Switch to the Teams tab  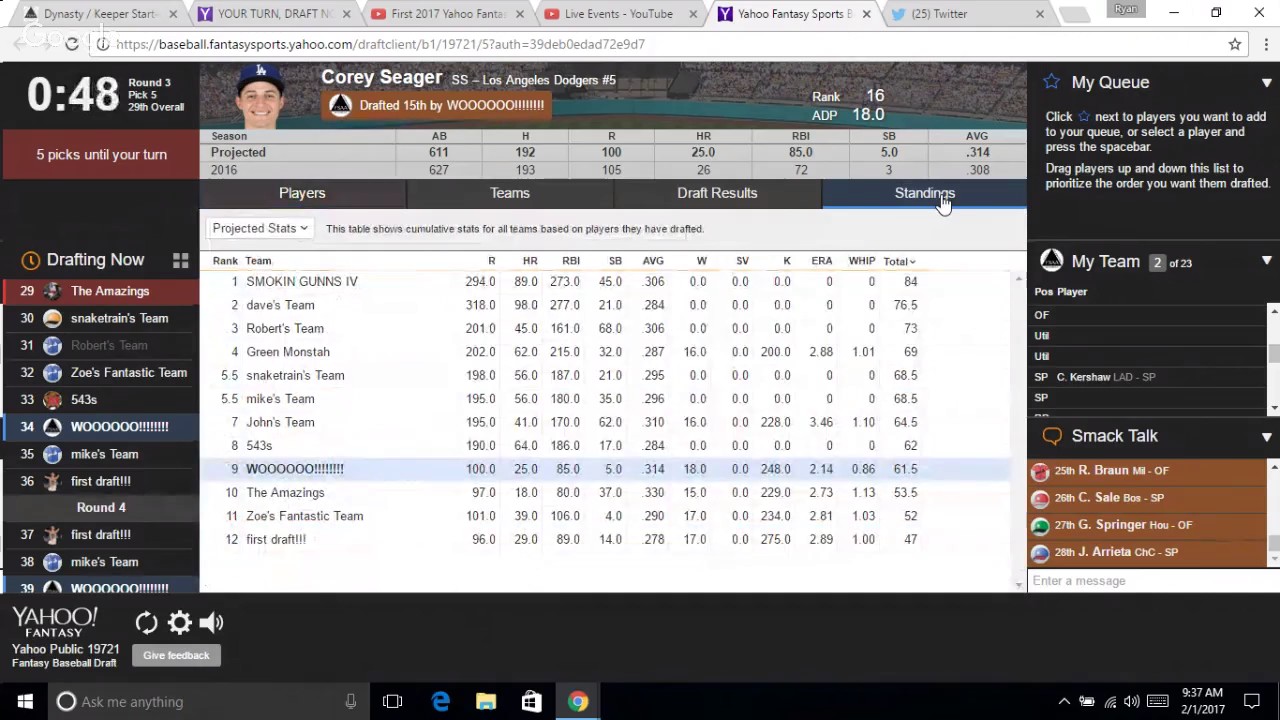pos(510,193)
